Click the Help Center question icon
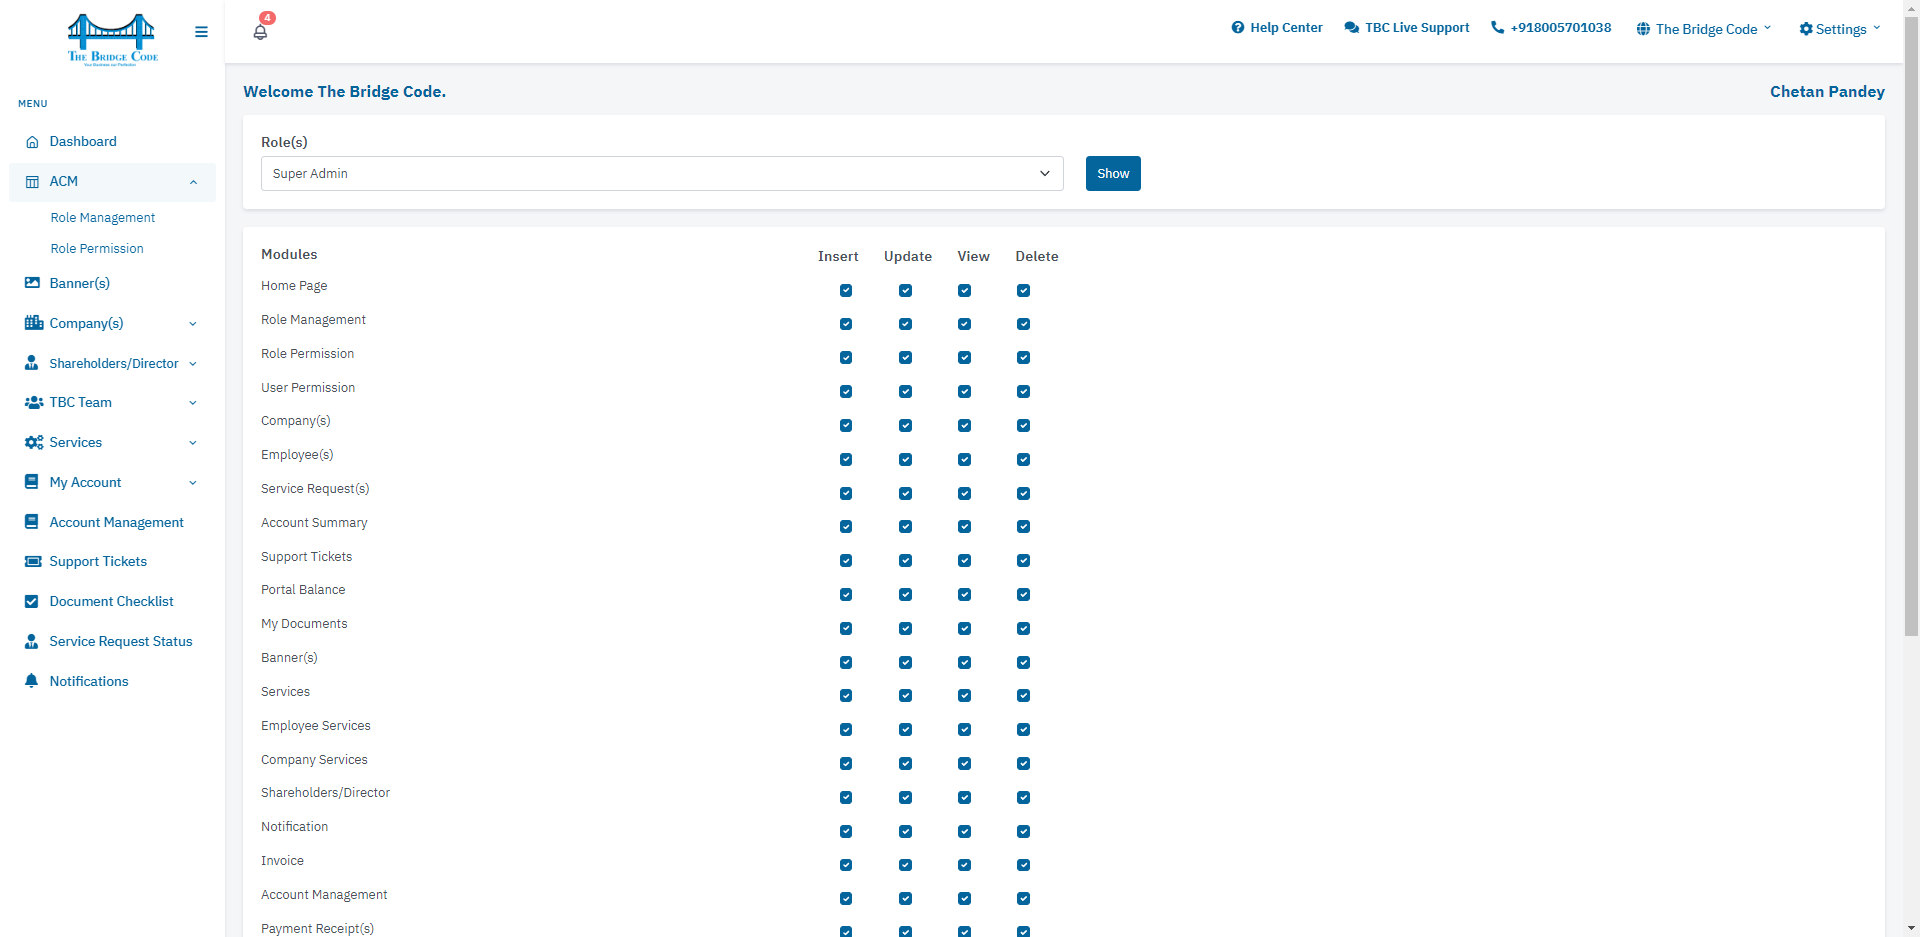Viewport: 1920px width, 937px height. pyautogui.click(x=1237, y=28)
